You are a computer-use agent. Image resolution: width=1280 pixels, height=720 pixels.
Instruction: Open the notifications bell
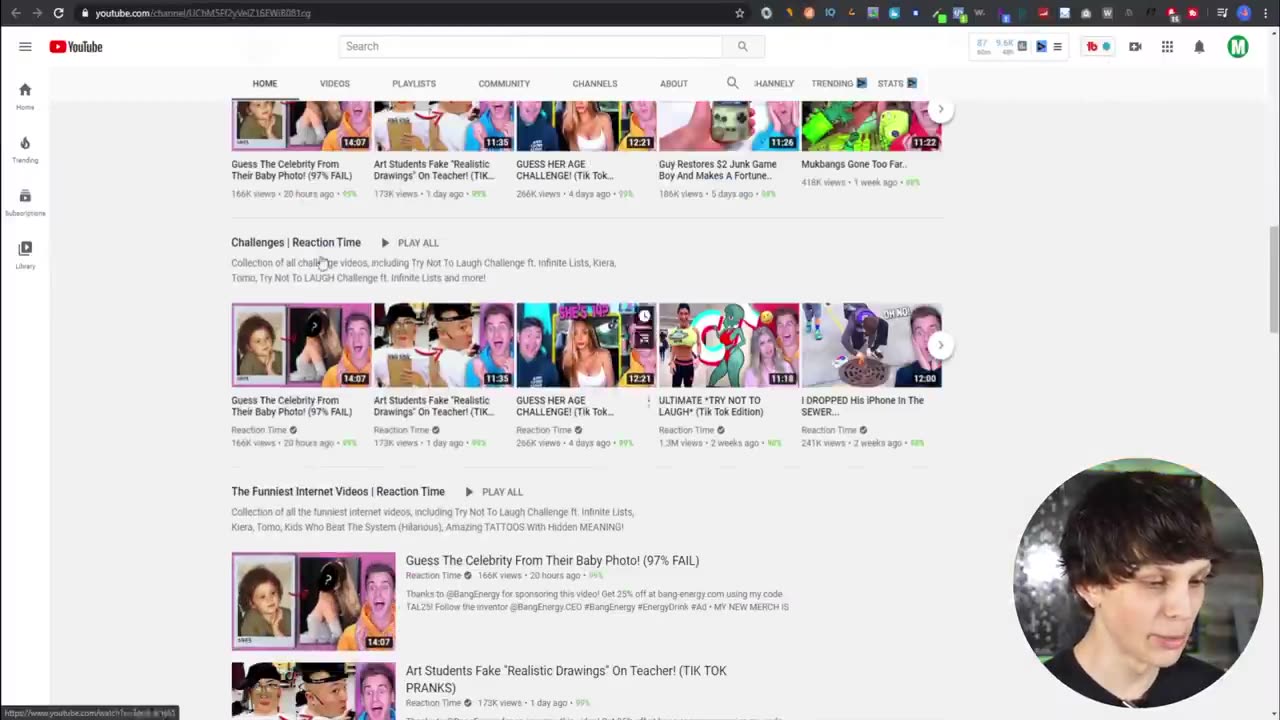pyautogui.click(x=1199, y=47)
